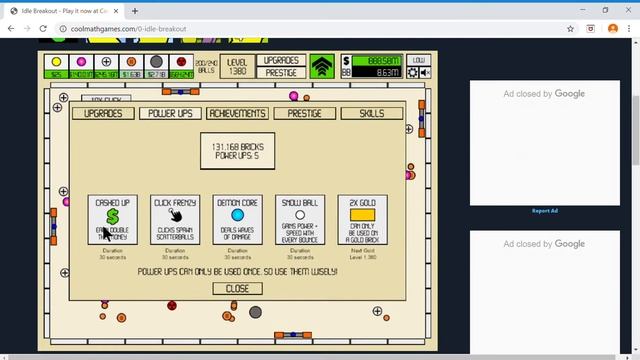Click the green money amount display
Screen dimensions: 640x360
(x=377, y=61)
